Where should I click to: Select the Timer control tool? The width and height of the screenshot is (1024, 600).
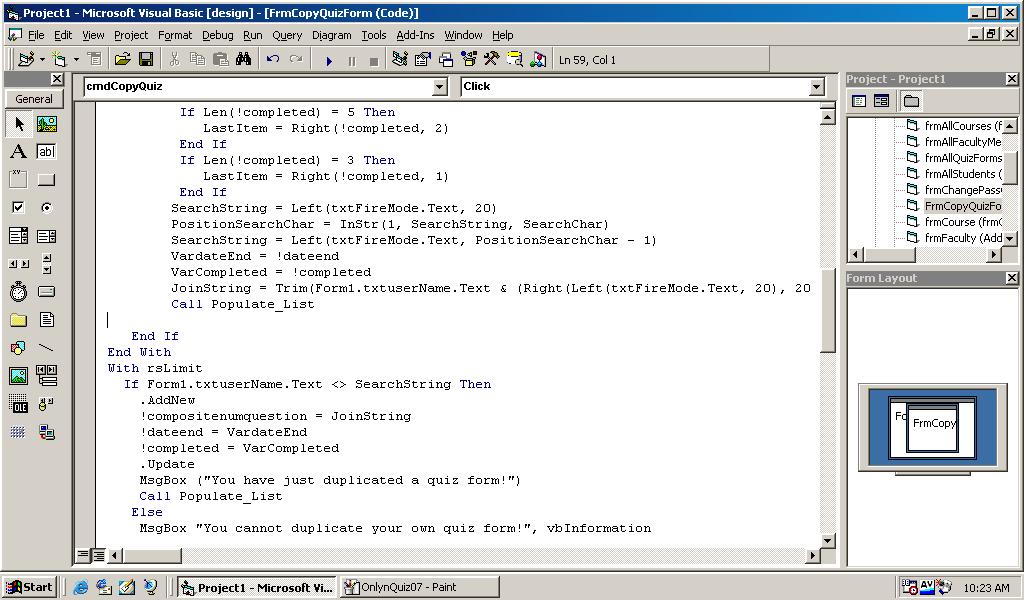[x=19, y=292]
